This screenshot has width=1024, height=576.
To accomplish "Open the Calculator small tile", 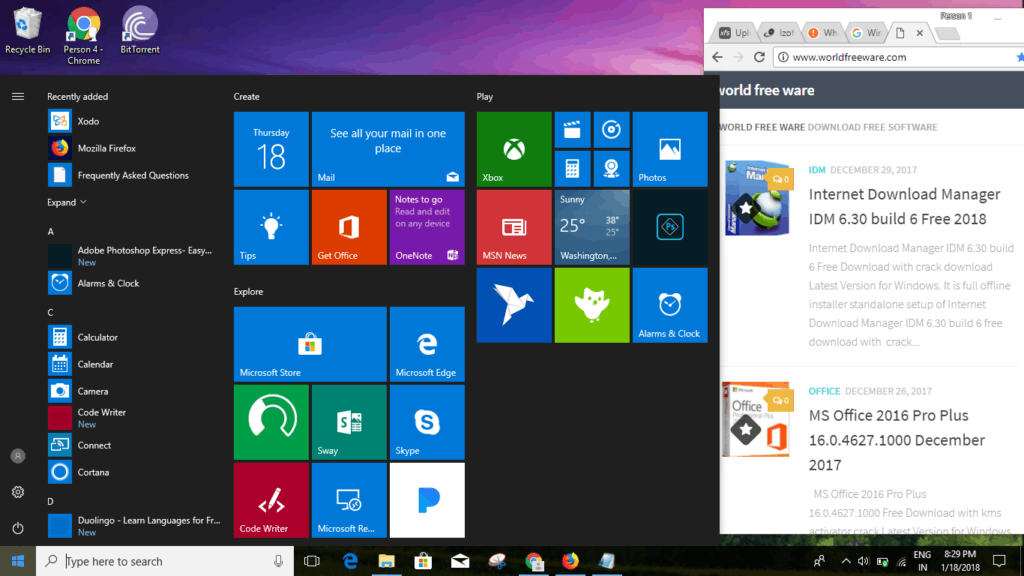I will [x=572, y=168].
